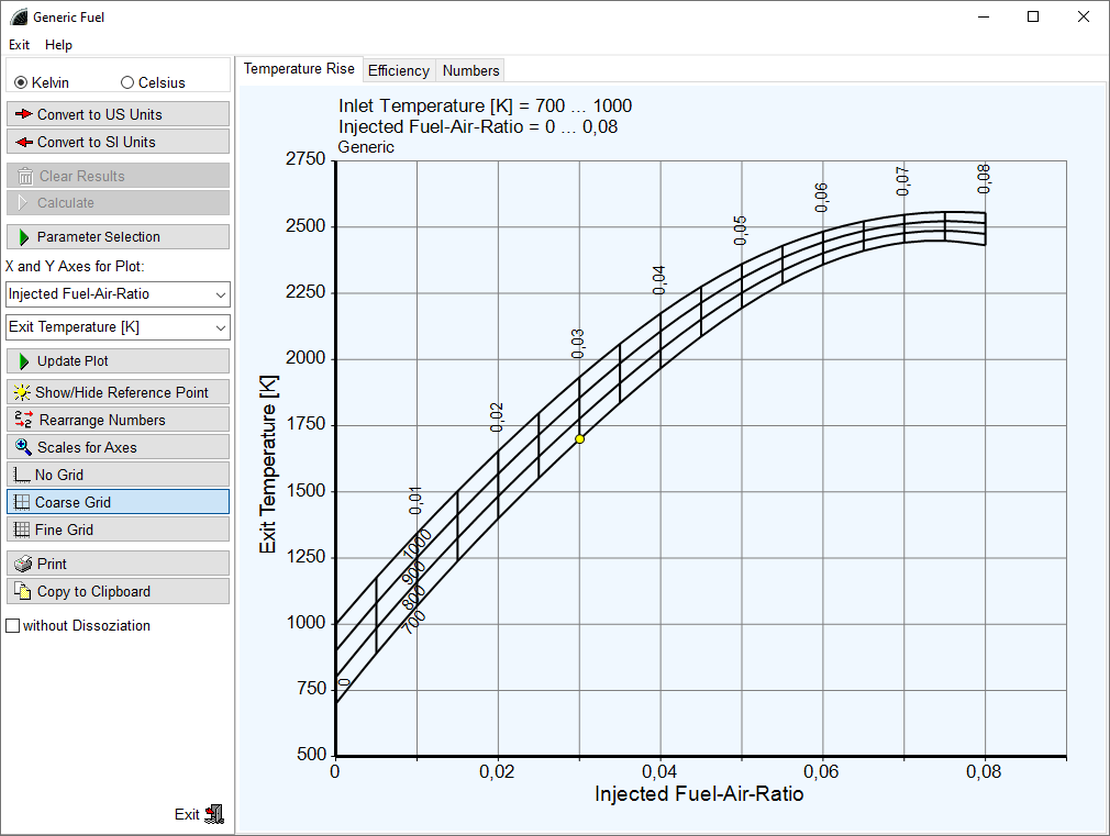Image resolution: width=1110 pixels, height=836 pixels.
Task: Select the Kelvin radio button
Action: tap(21, 83)
